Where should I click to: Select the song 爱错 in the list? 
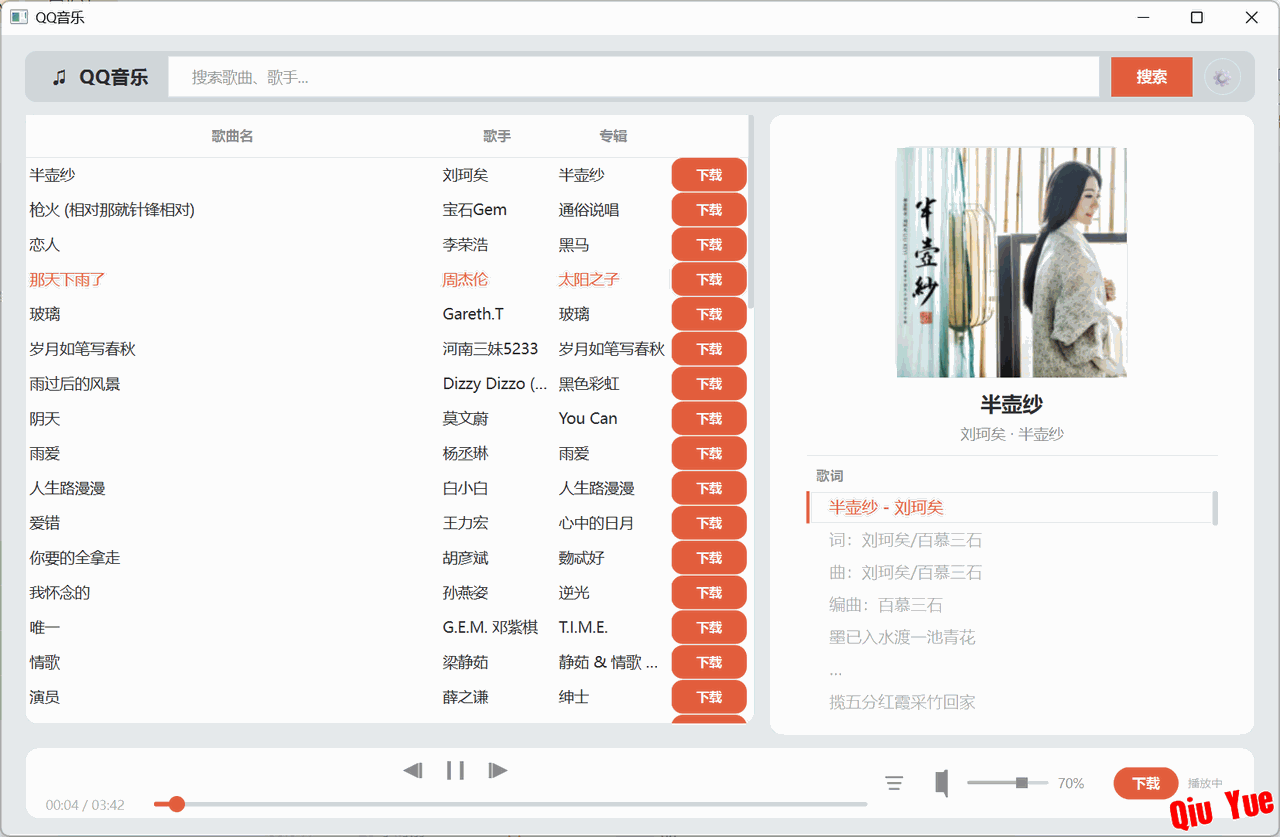[x=45, y=523]
